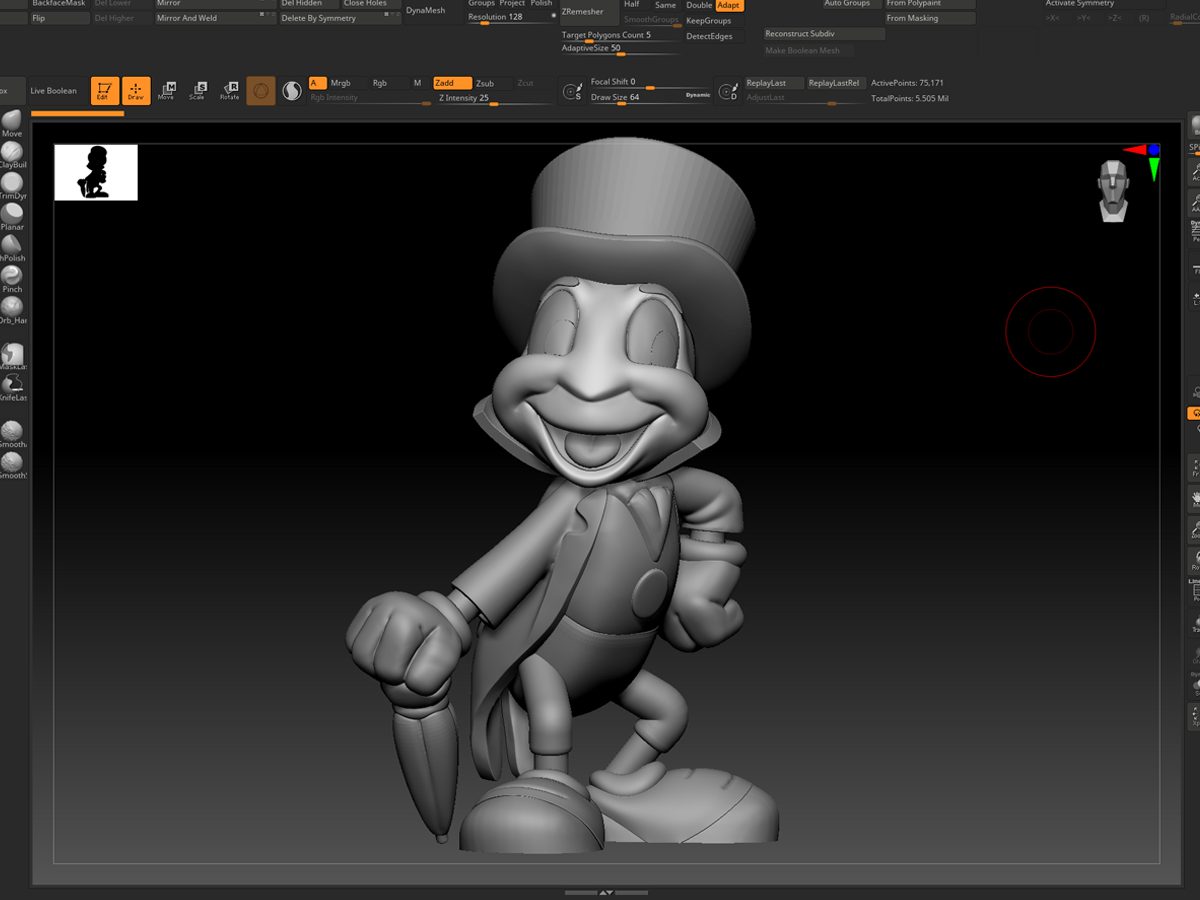Toggle Edit mode button
The height and width of the screenshot is (900, 1200).
point(104,91)
